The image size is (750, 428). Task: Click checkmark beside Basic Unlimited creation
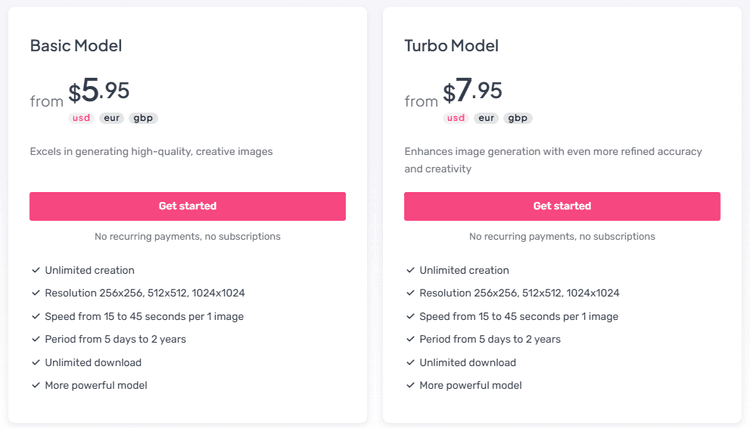click(x=35, y=270)
